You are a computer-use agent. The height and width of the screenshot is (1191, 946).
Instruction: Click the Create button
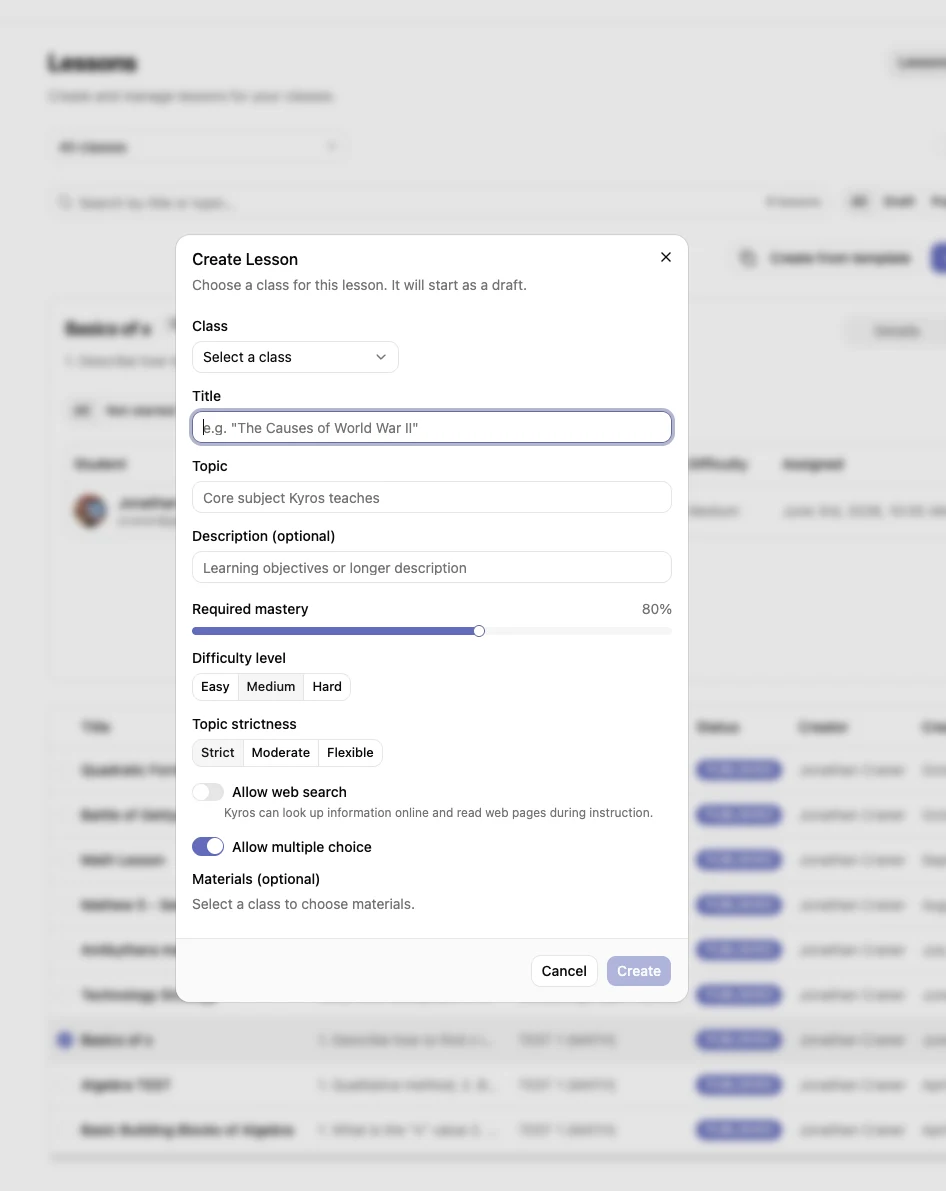[x=638, y=971]
